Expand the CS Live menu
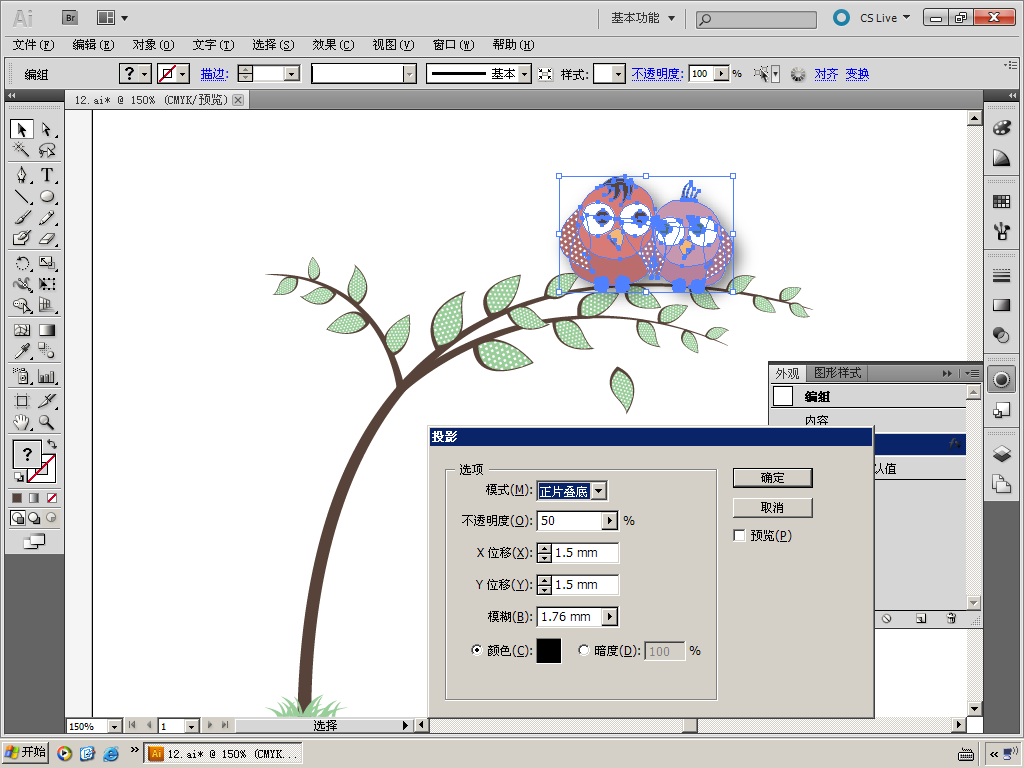Screen dimensions: 1024x768 (x=885, y=18)
